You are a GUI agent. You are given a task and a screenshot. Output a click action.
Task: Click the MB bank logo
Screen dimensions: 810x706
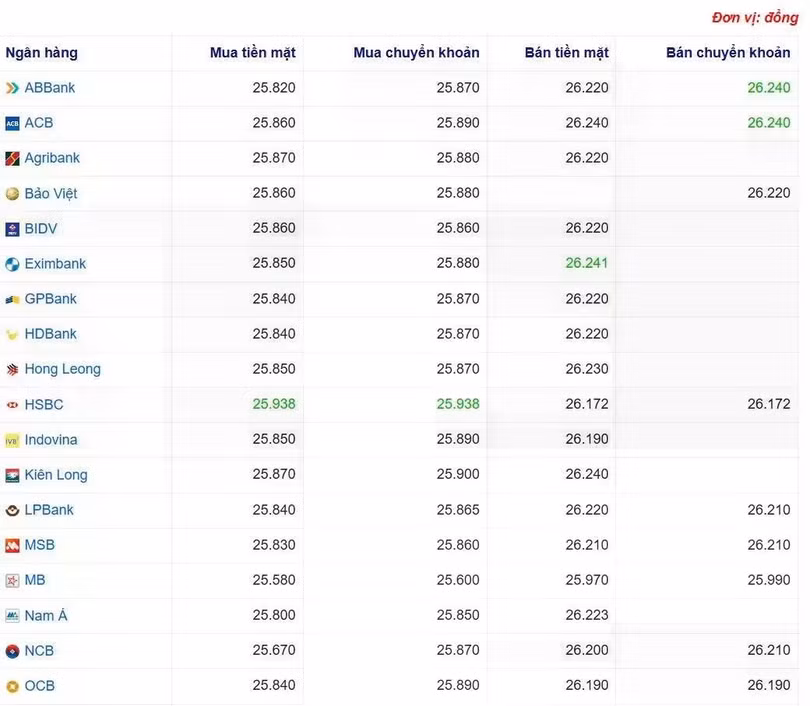pos(11,580)
